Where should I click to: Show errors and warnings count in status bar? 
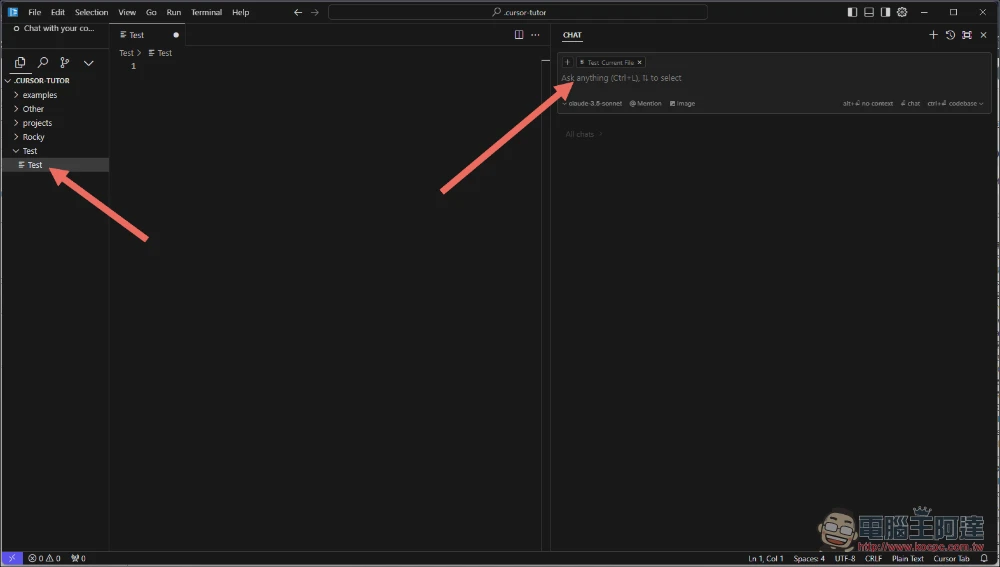tap(44, 558)
